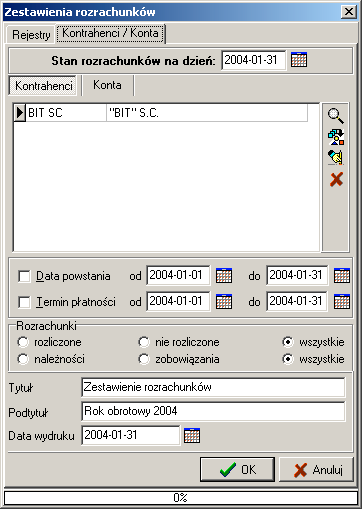Switch to the Rejestry tab
The height and width of the screenshot is (509, 362).
[x=31, y=34]
